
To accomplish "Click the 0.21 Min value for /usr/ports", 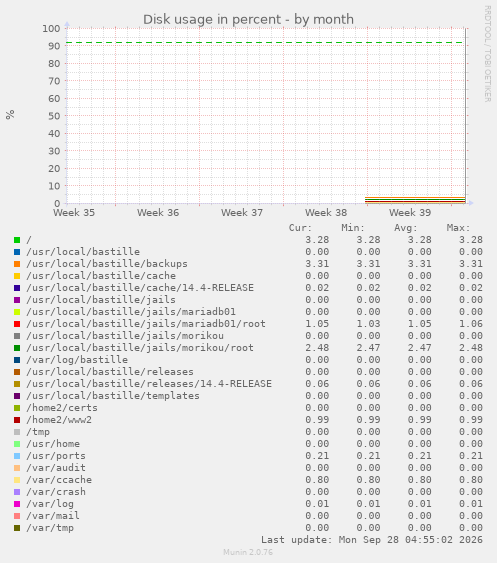I will pos(368,456).
